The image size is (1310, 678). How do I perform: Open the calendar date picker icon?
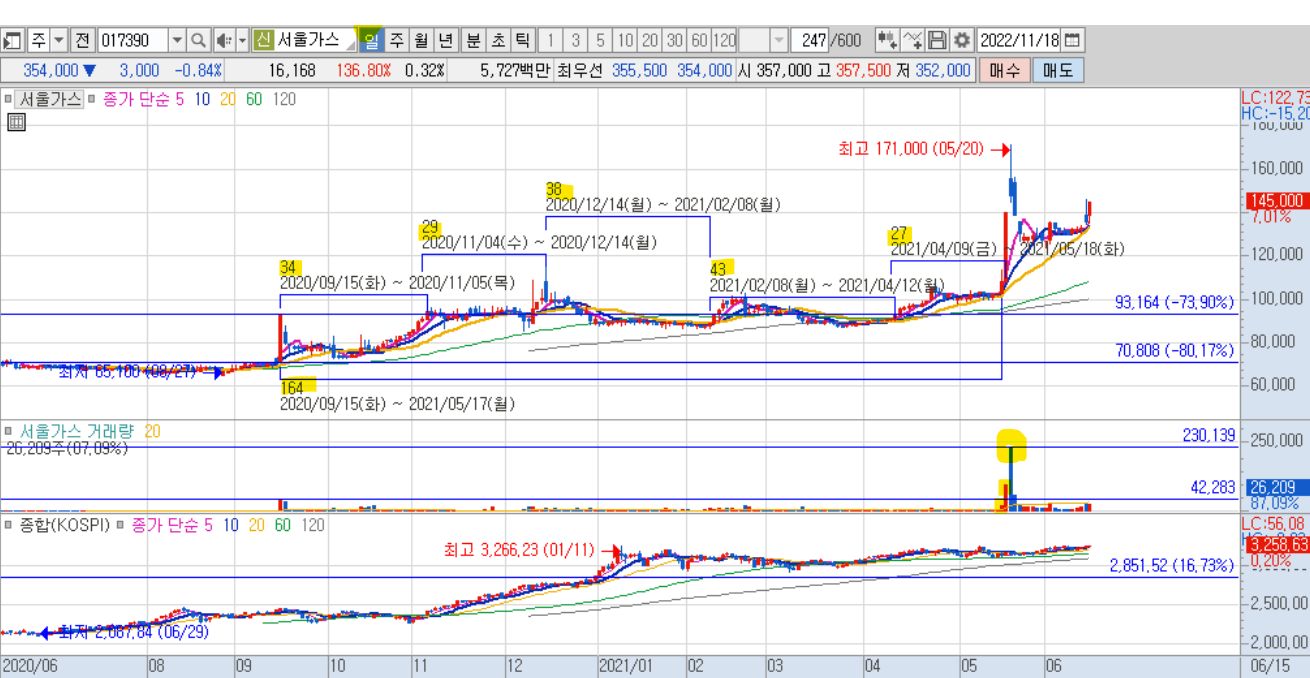(x=1072, y=40)
